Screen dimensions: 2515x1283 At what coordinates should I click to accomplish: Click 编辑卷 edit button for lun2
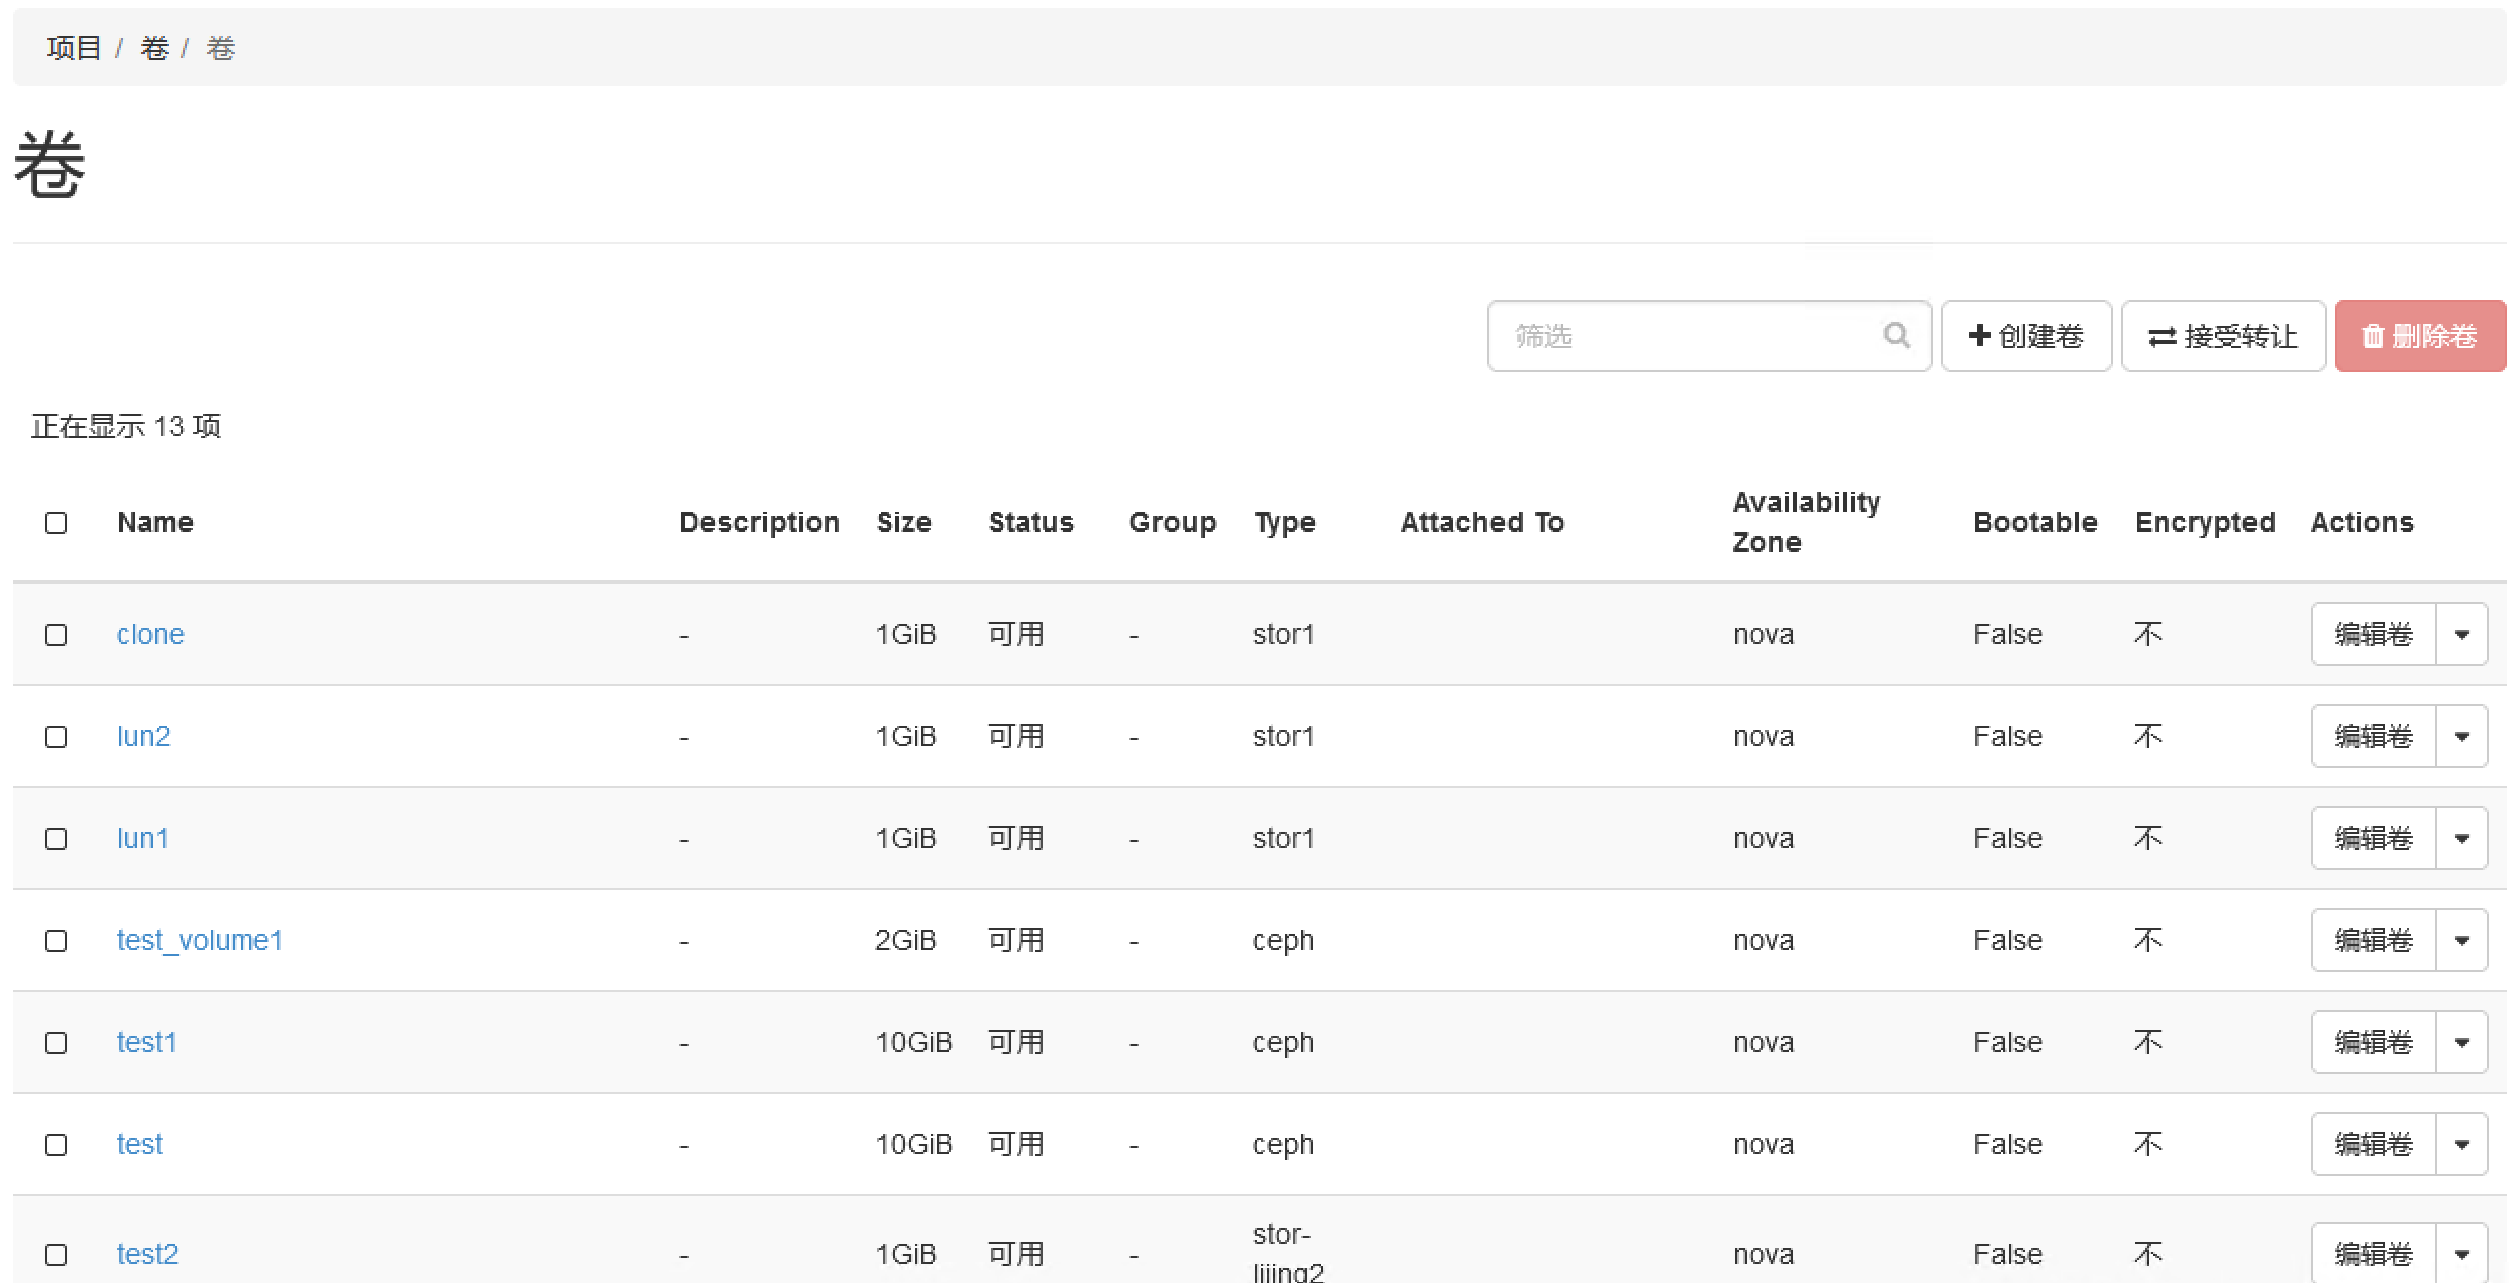point(2373,736)
